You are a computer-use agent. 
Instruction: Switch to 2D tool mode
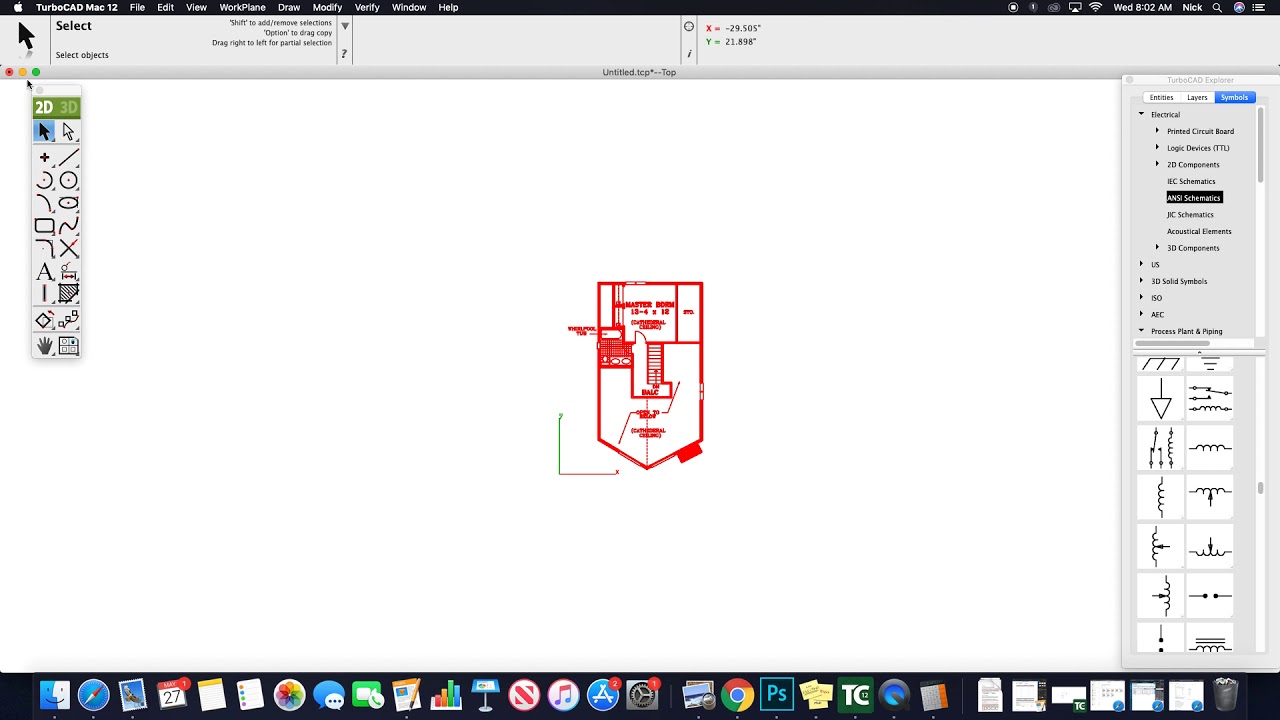pos(44,107)
